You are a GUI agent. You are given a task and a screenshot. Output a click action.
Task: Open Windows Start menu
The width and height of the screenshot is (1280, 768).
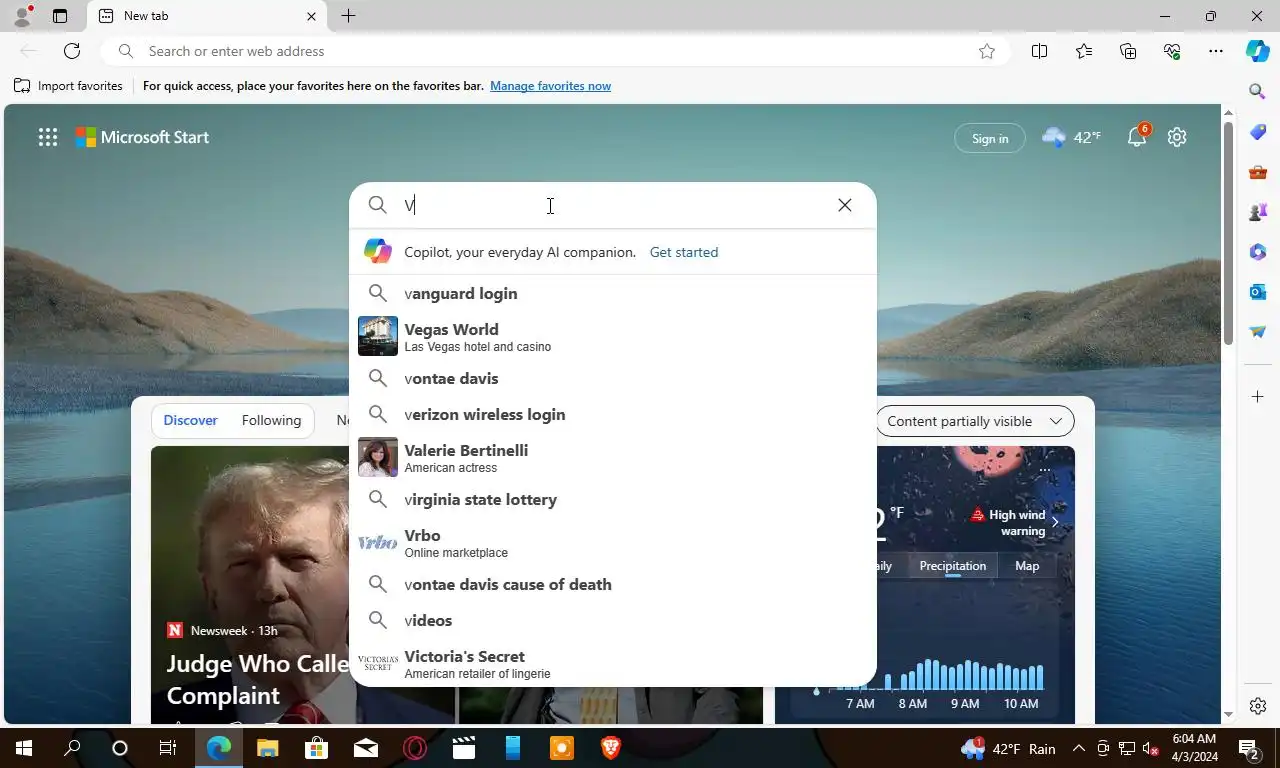click(23, 748)
